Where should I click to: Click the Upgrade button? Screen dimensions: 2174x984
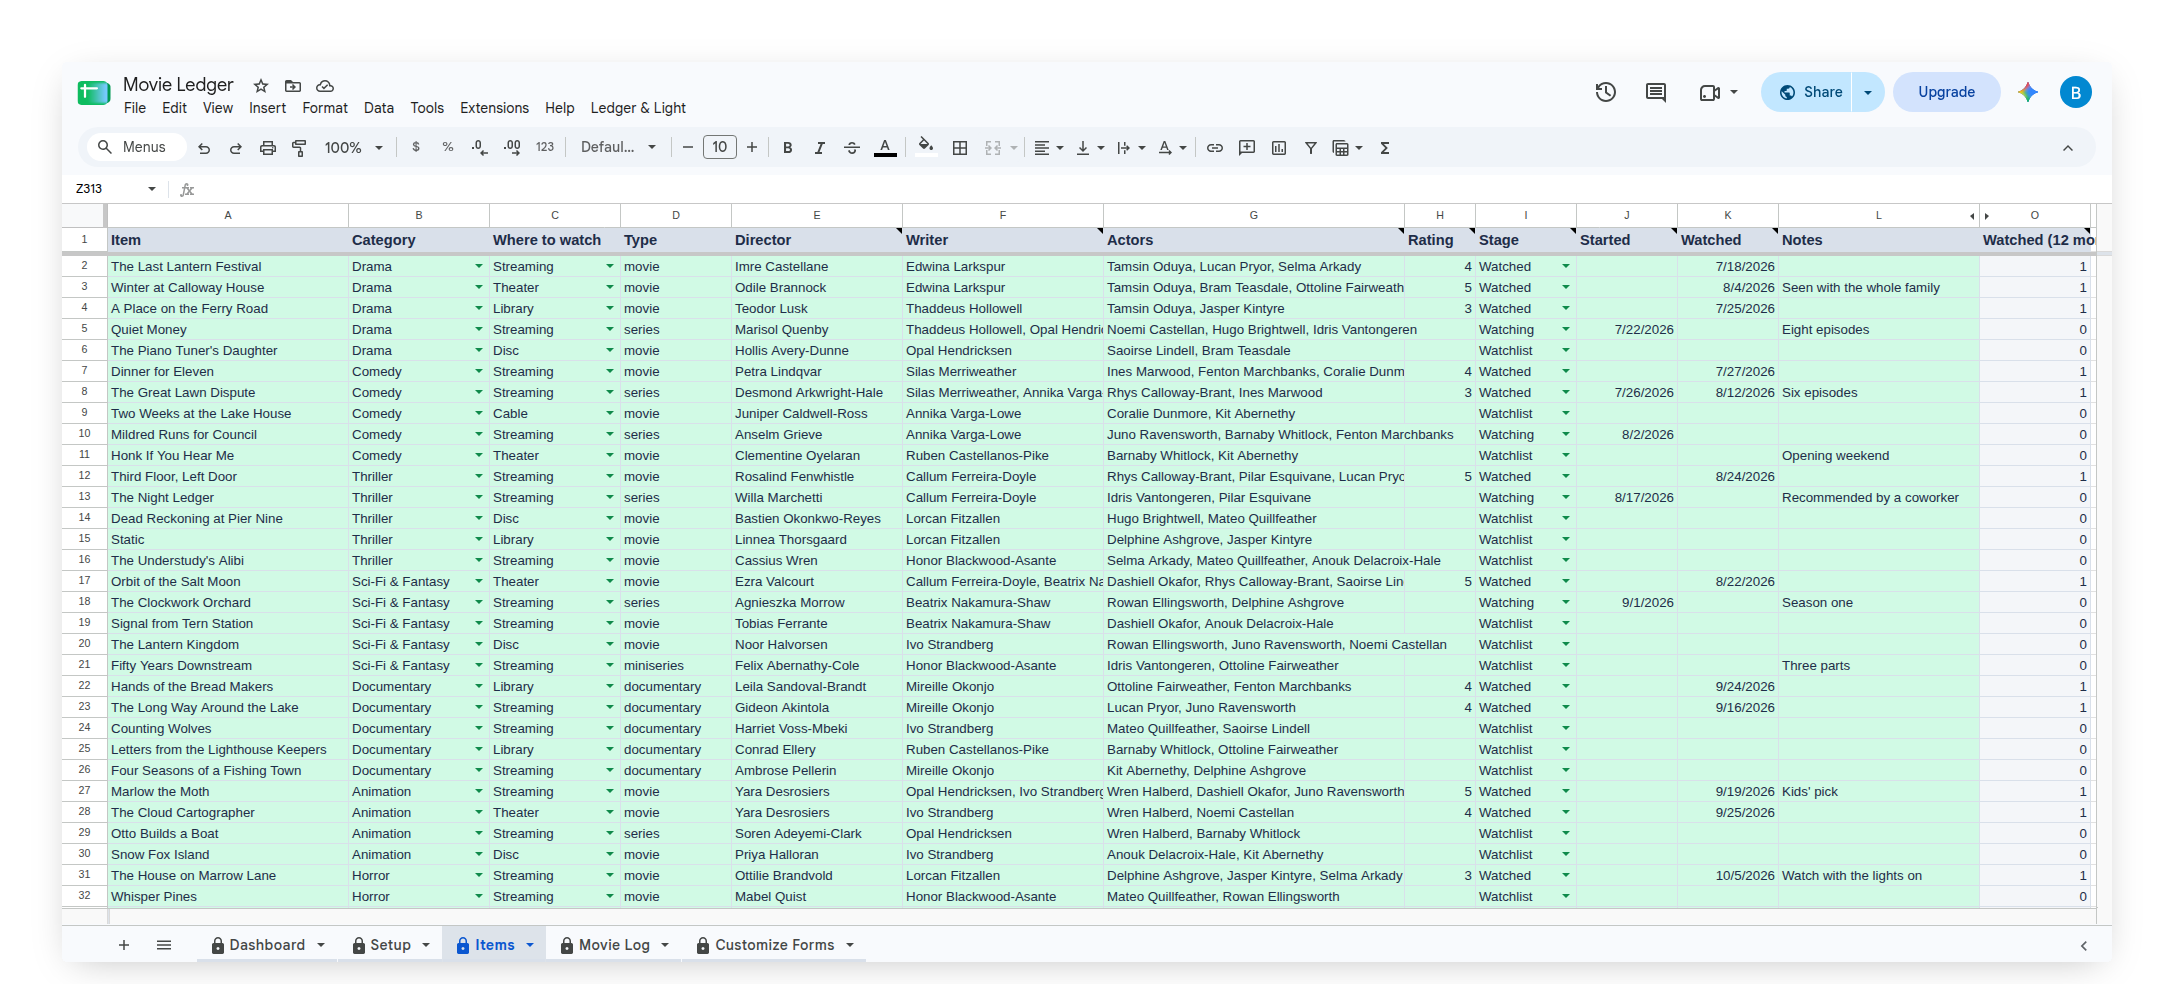pyautogui.click(x=1946, y=92)
